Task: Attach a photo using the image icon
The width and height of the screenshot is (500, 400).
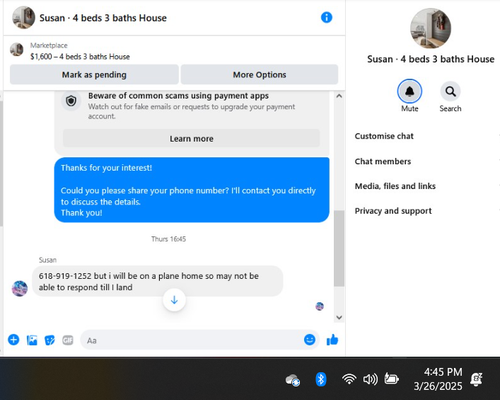Action: point(32,340)
